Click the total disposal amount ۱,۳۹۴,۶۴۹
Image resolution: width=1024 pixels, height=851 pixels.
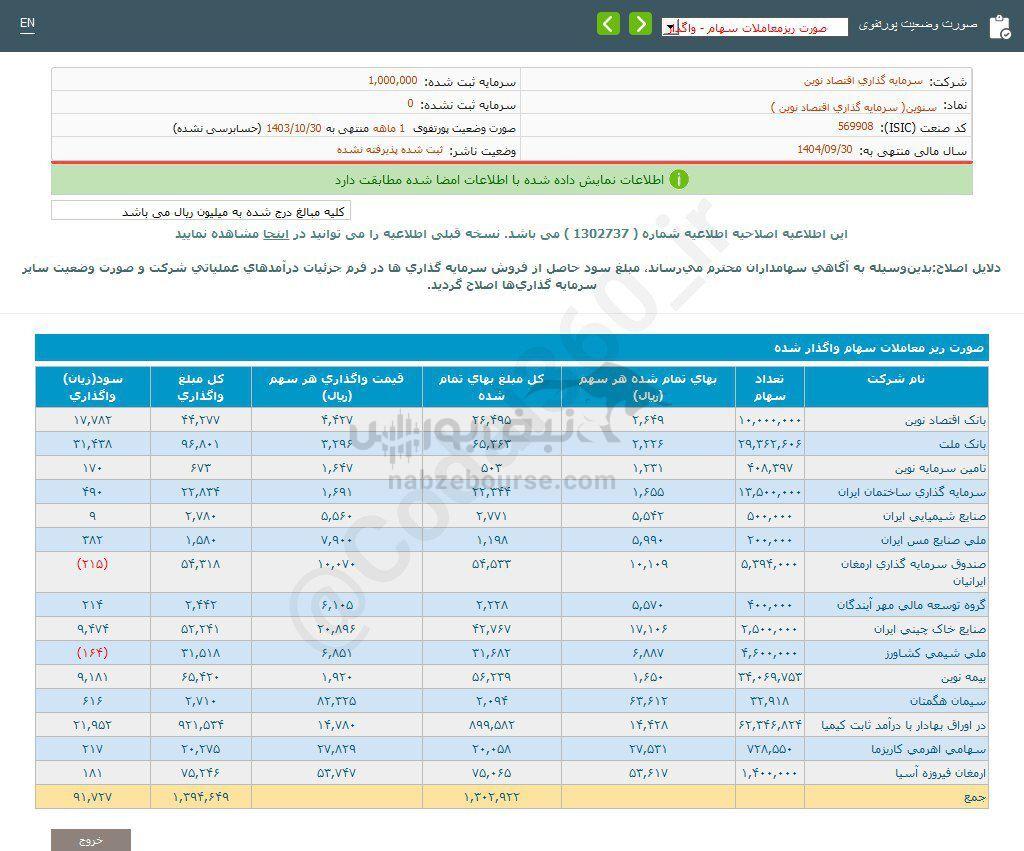pyautogui.click(x=200, y=797)
